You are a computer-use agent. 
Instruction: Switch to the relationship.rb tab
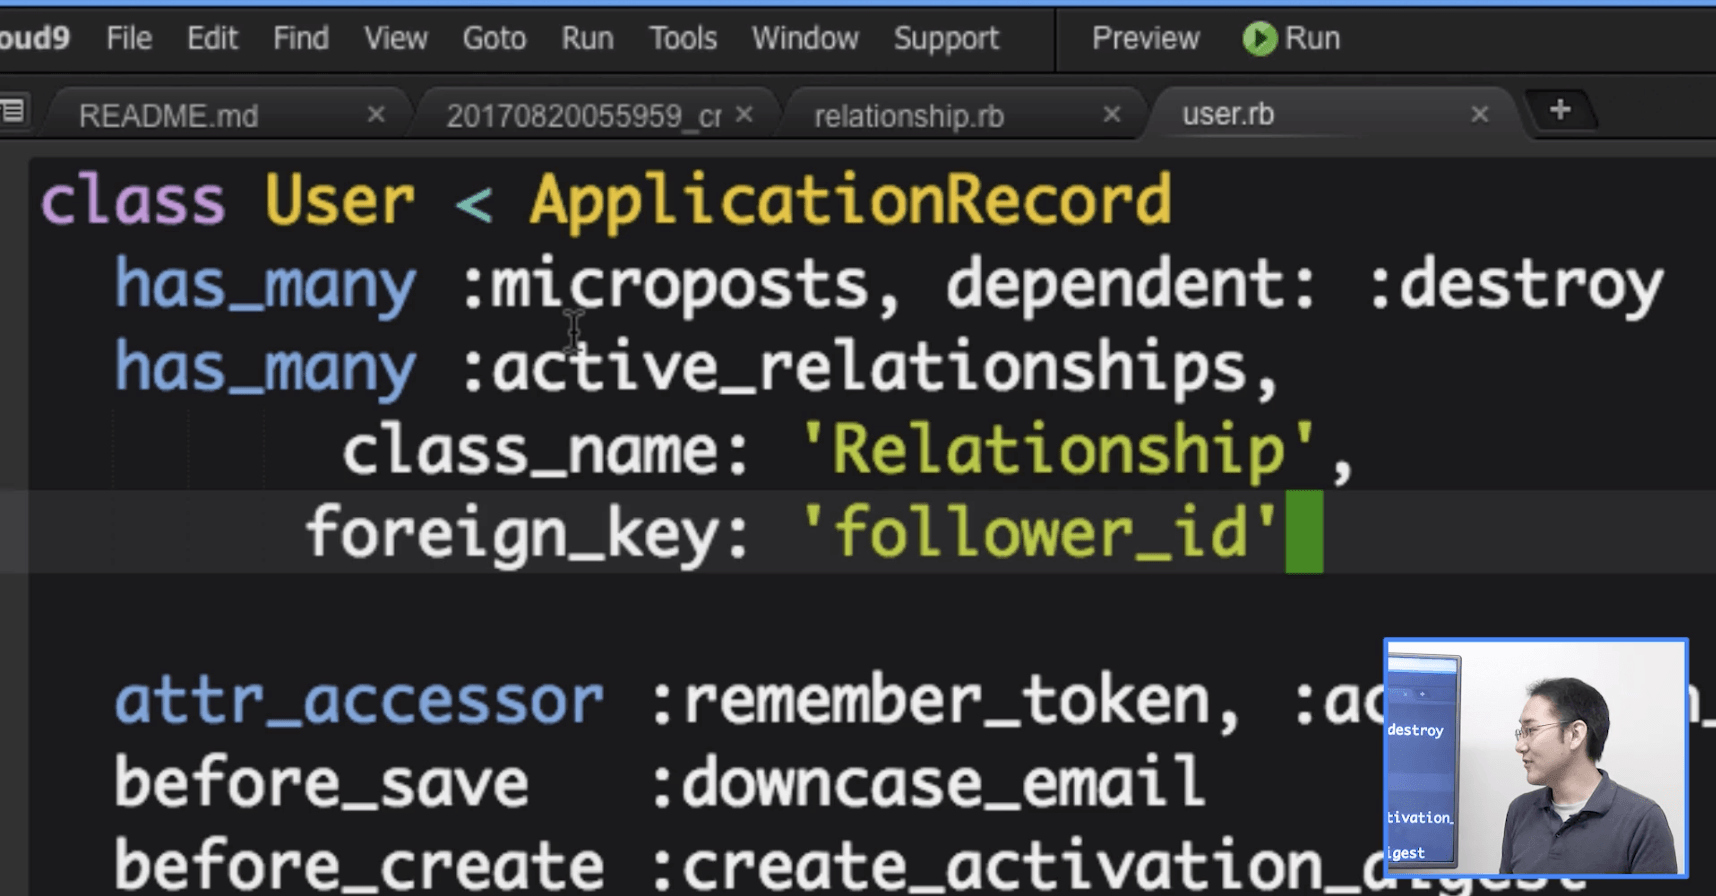pyautogui.click(x=909, y=116)
